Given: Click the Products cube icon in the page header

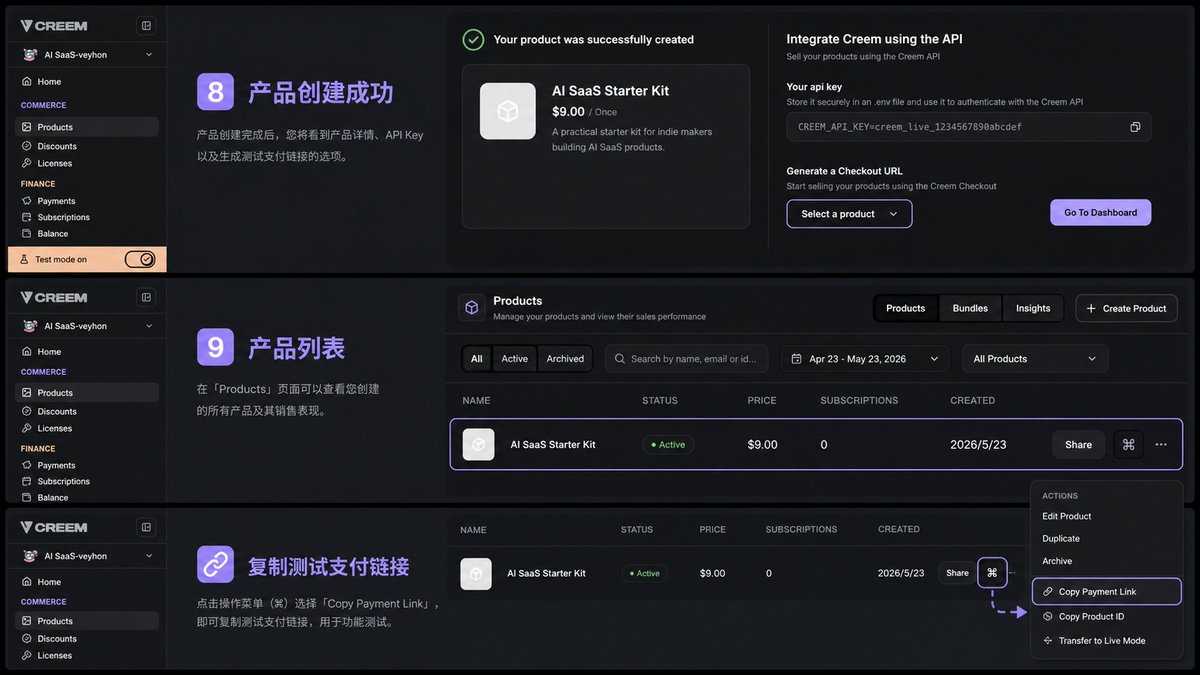Looking at the screenshot, I should (x=472, y=307).
